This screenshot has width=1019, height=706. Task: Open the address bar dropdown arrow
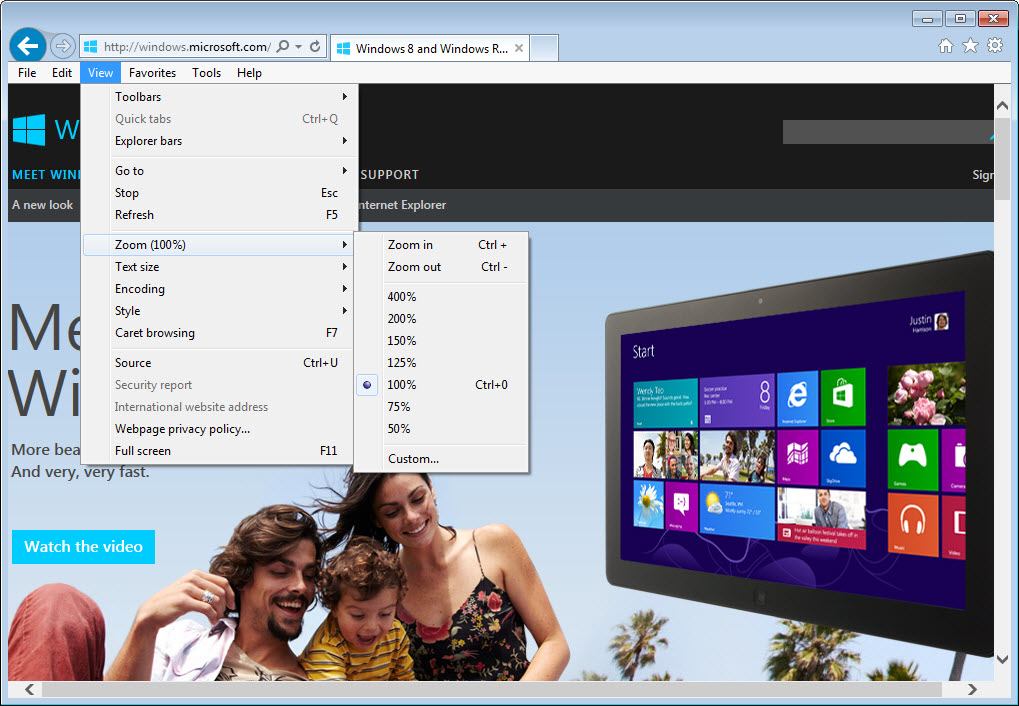tap(298, 47)
